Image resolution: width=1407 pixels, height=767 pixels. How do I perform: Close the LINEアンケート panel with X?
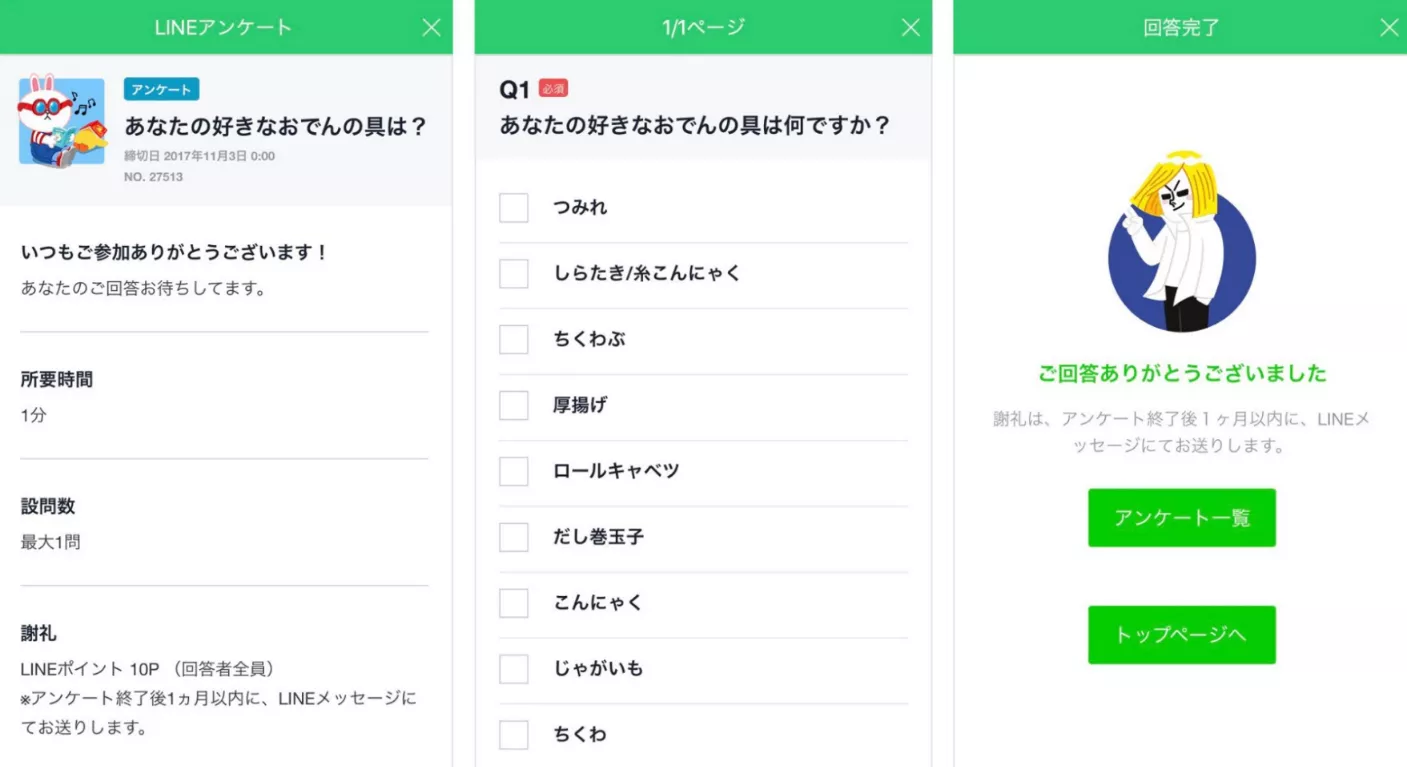pos(431,28)
